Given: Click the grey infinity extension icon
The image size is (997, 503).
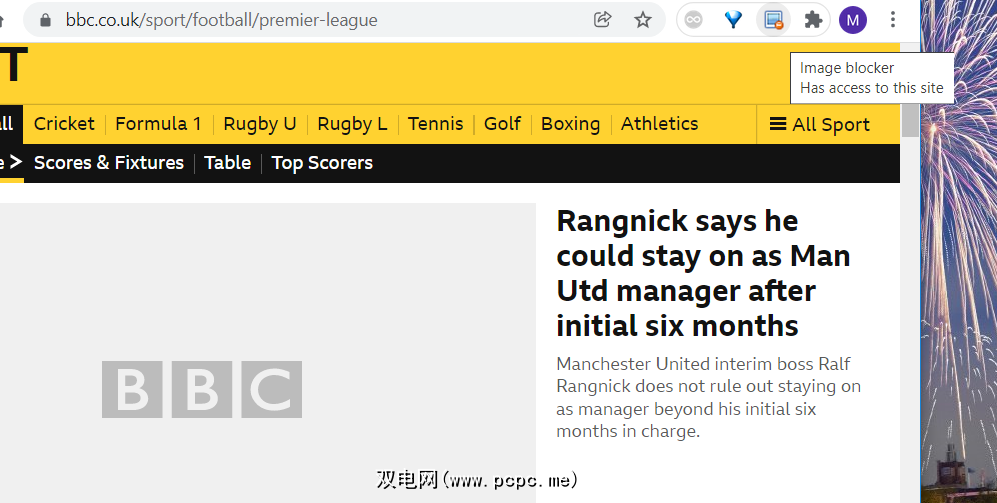Looking at the screenshot, I should (x=693, y=20).
